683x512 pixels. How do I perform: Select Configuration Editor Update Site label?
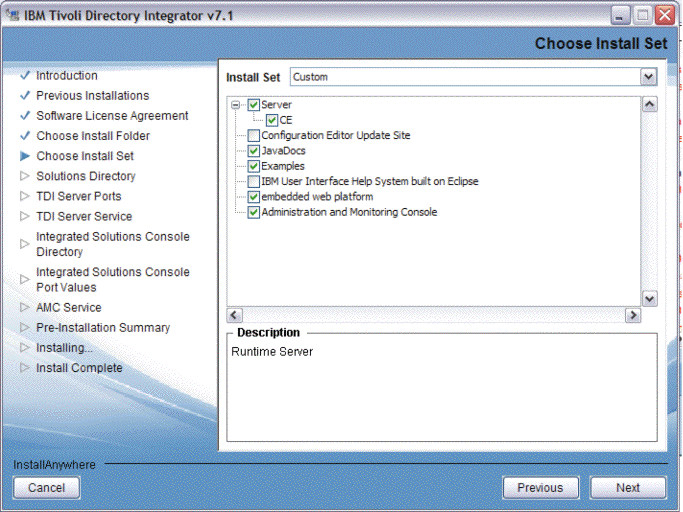tap(336, 136)
